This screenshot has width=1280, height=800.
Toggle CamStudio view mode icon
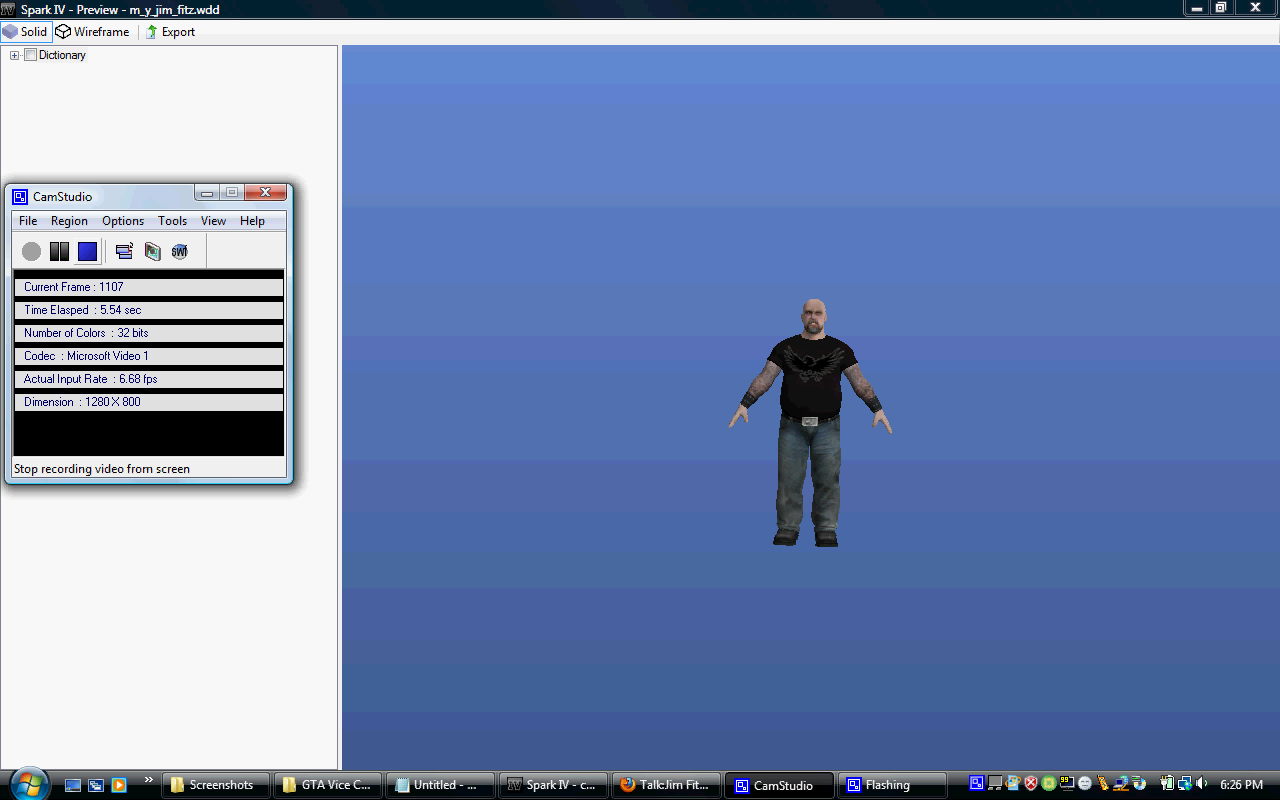tap(124, 251)
